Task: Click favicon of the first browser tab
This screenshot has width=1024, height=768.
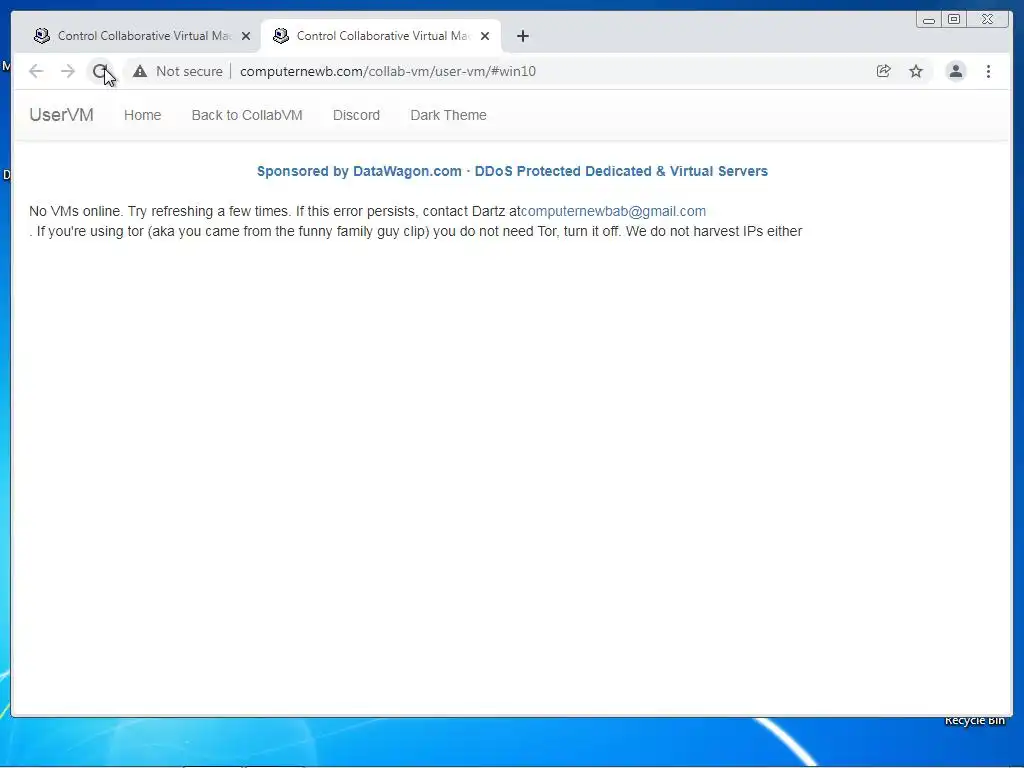Action: click(42, 36)
